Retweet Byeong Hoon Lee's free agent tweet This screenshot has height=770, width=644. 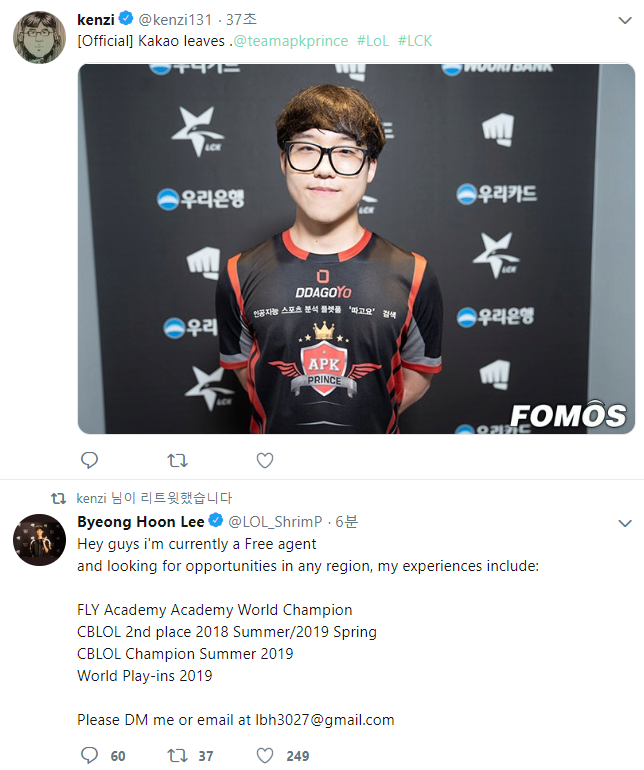[x=177, y=755]
